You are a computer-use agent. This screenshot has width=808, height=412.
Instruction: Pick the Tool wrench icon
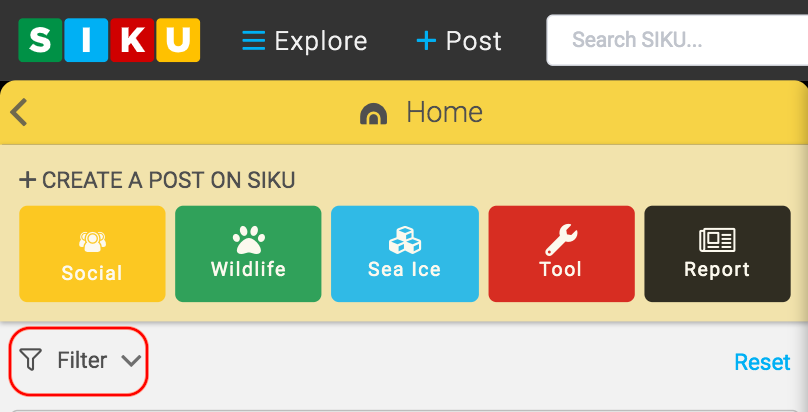pos(561,240)
